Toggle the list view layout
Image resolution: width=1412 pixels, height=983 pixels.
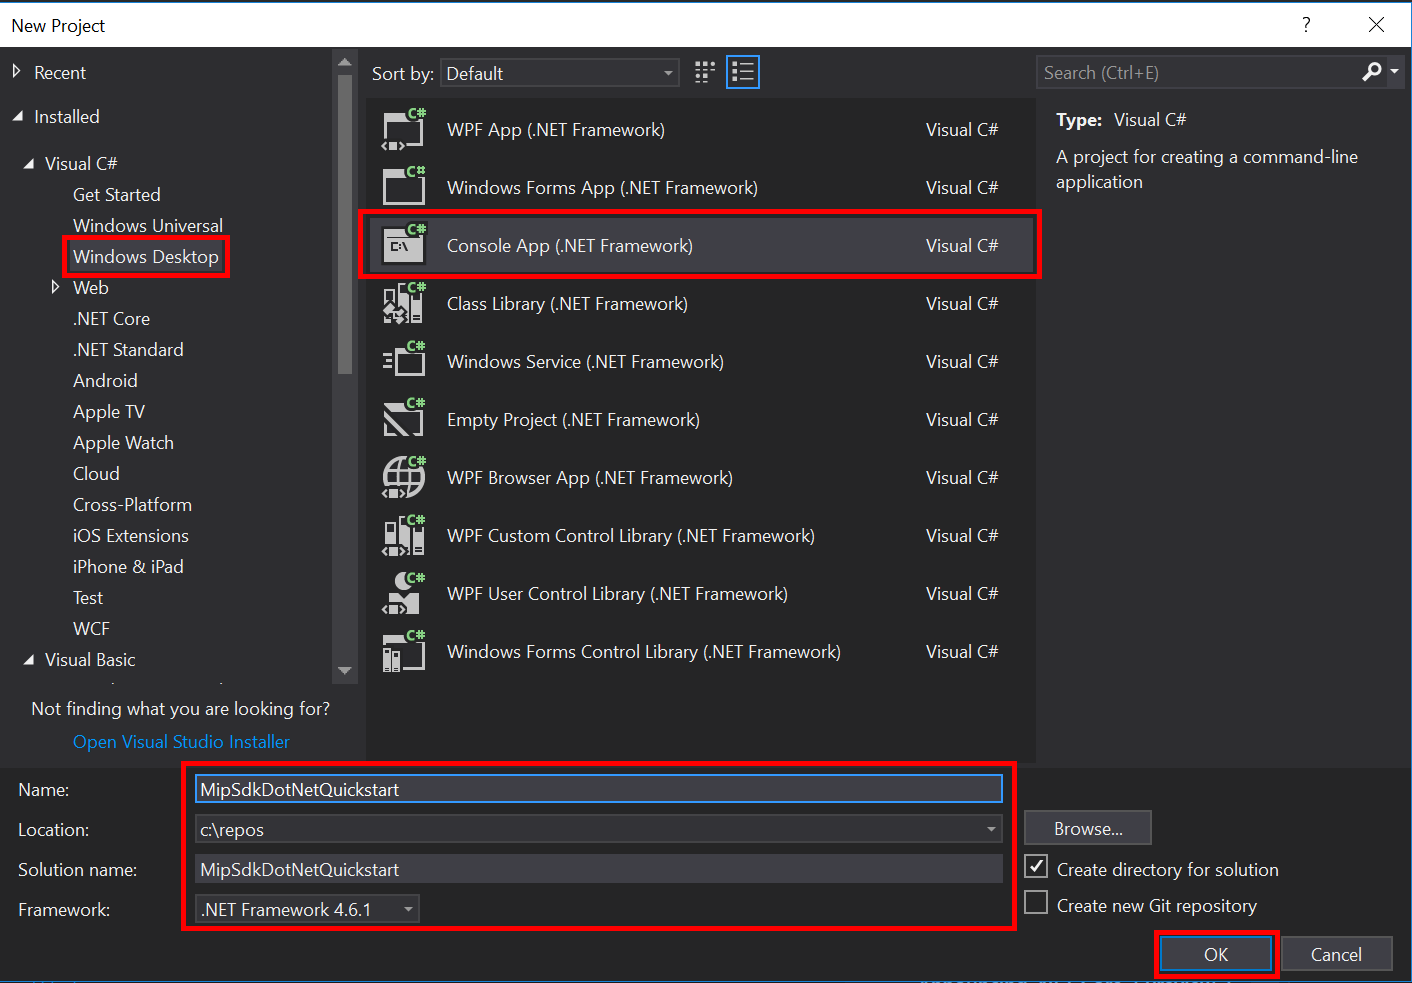(x=742, y=71)
